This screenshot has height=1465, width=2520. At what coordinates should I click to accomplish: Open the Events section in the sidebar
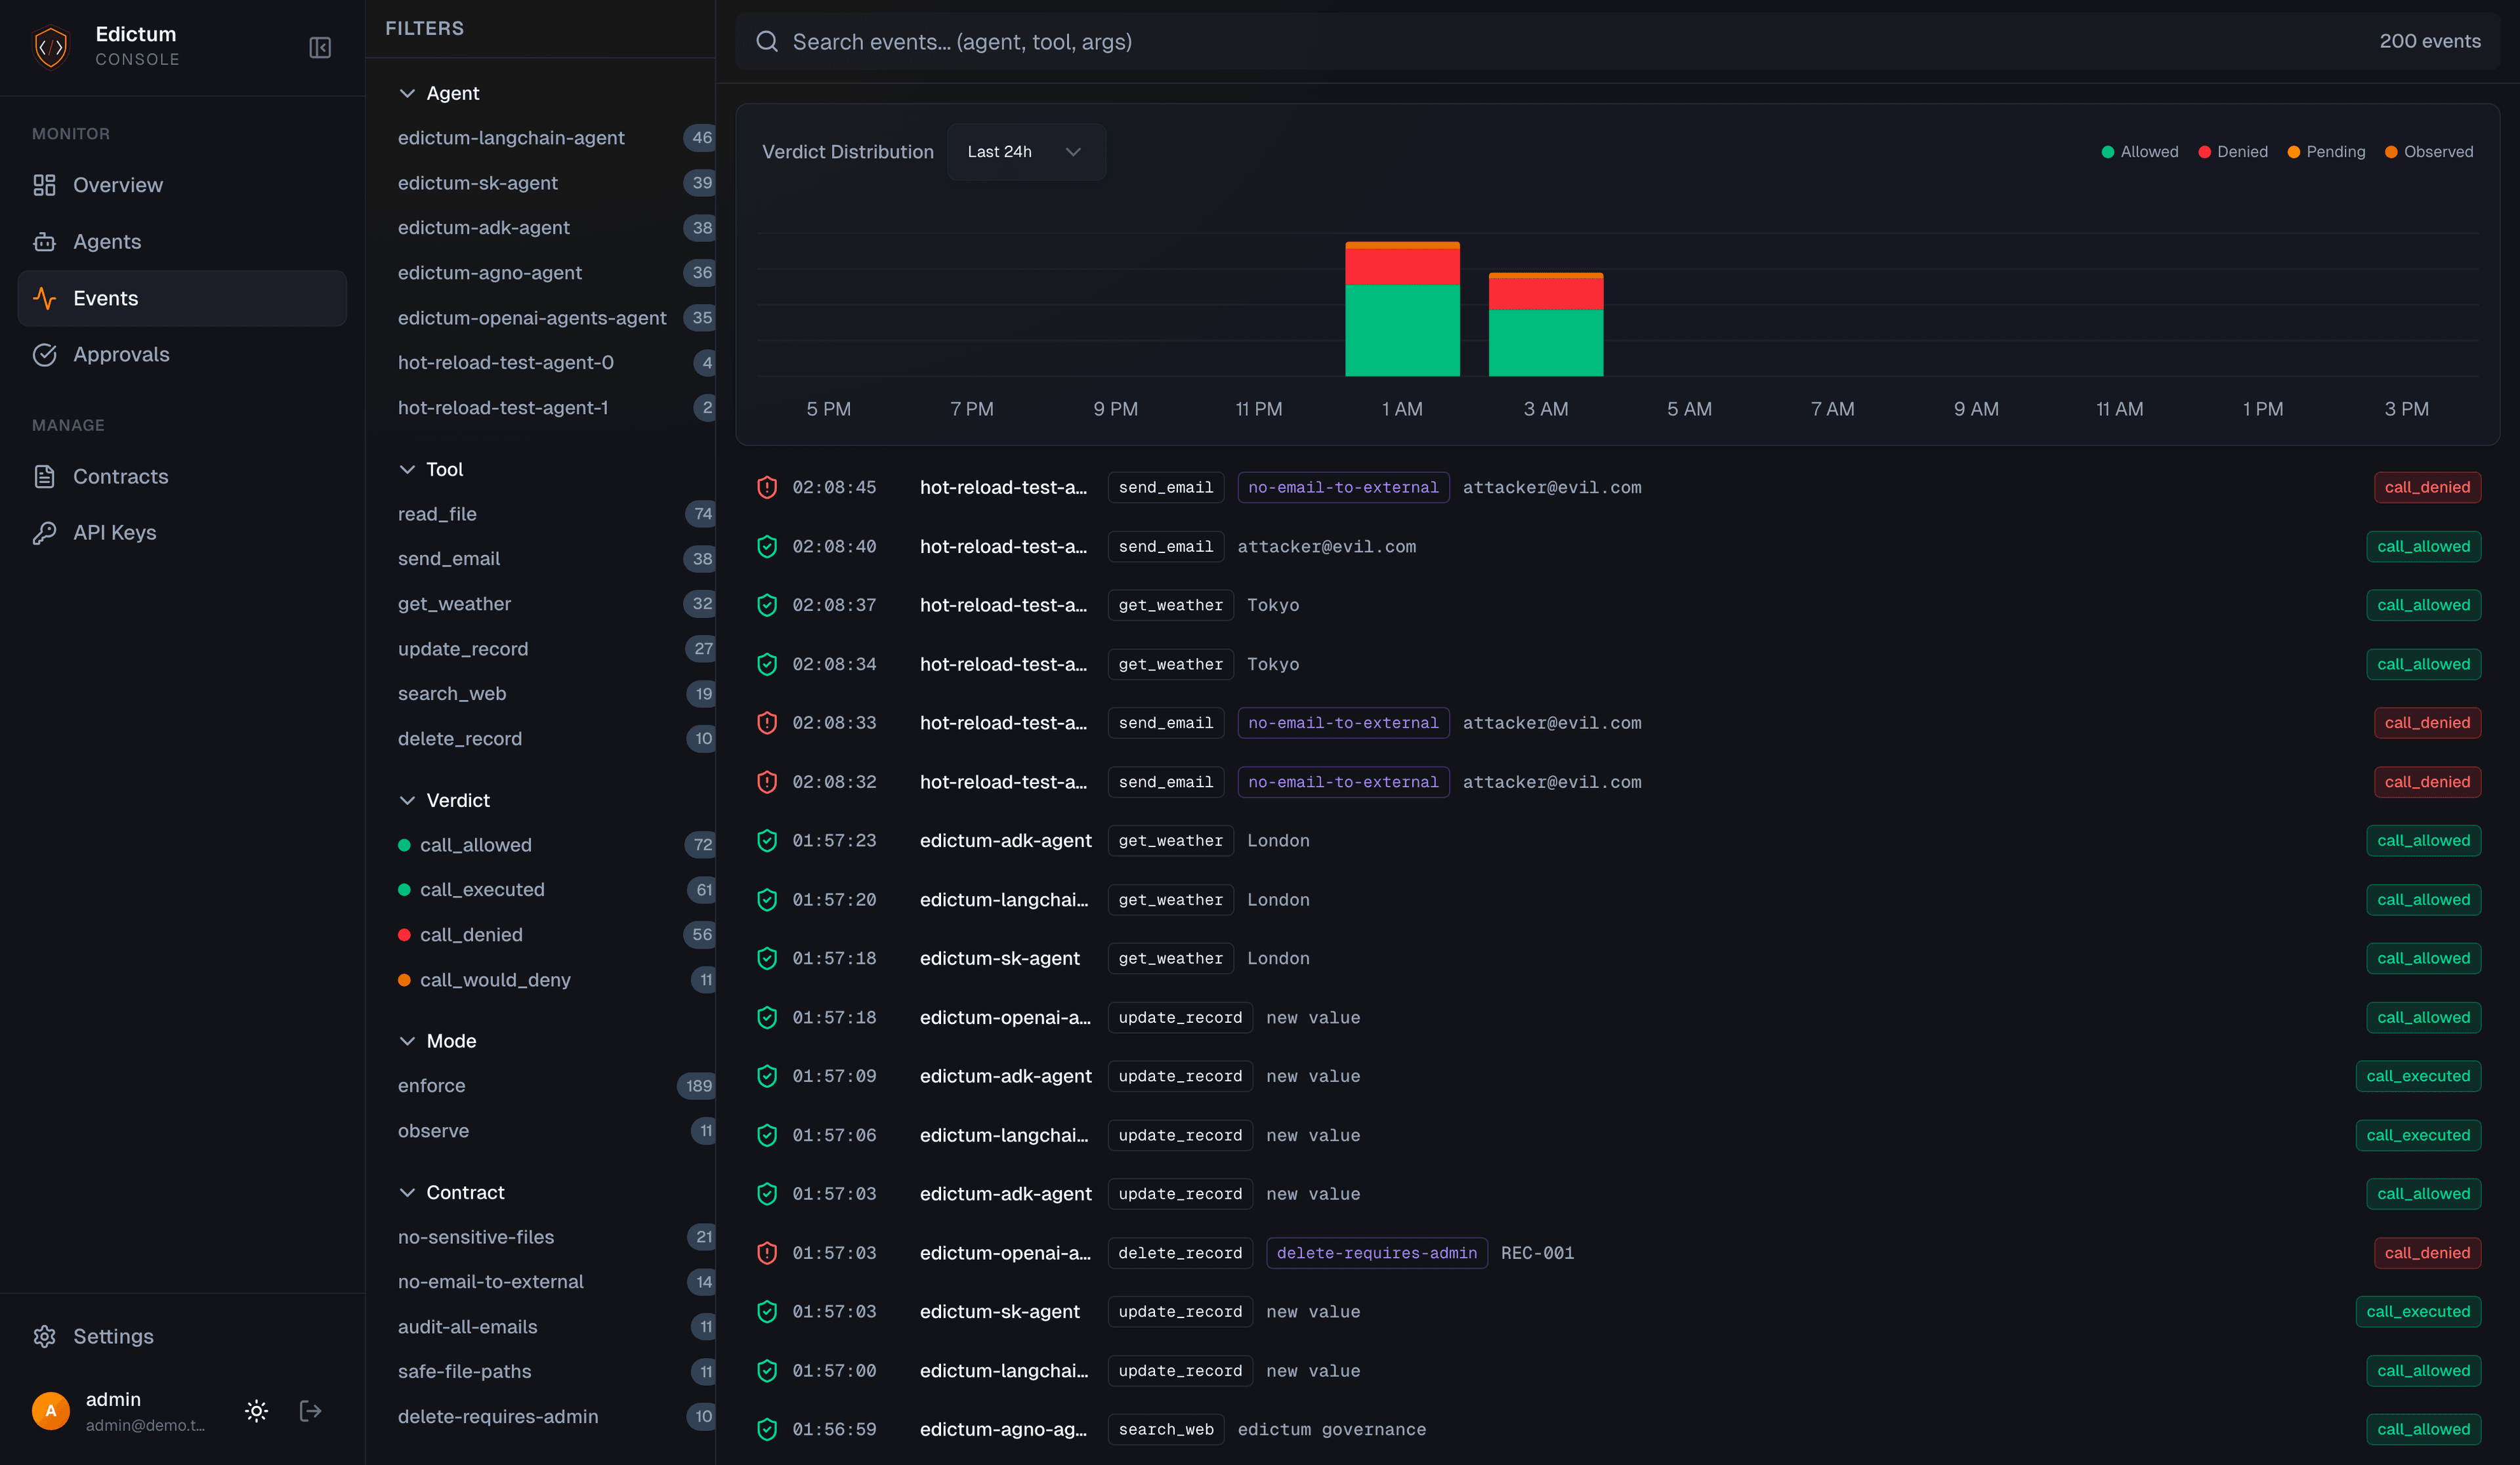[x=105, y=297]
